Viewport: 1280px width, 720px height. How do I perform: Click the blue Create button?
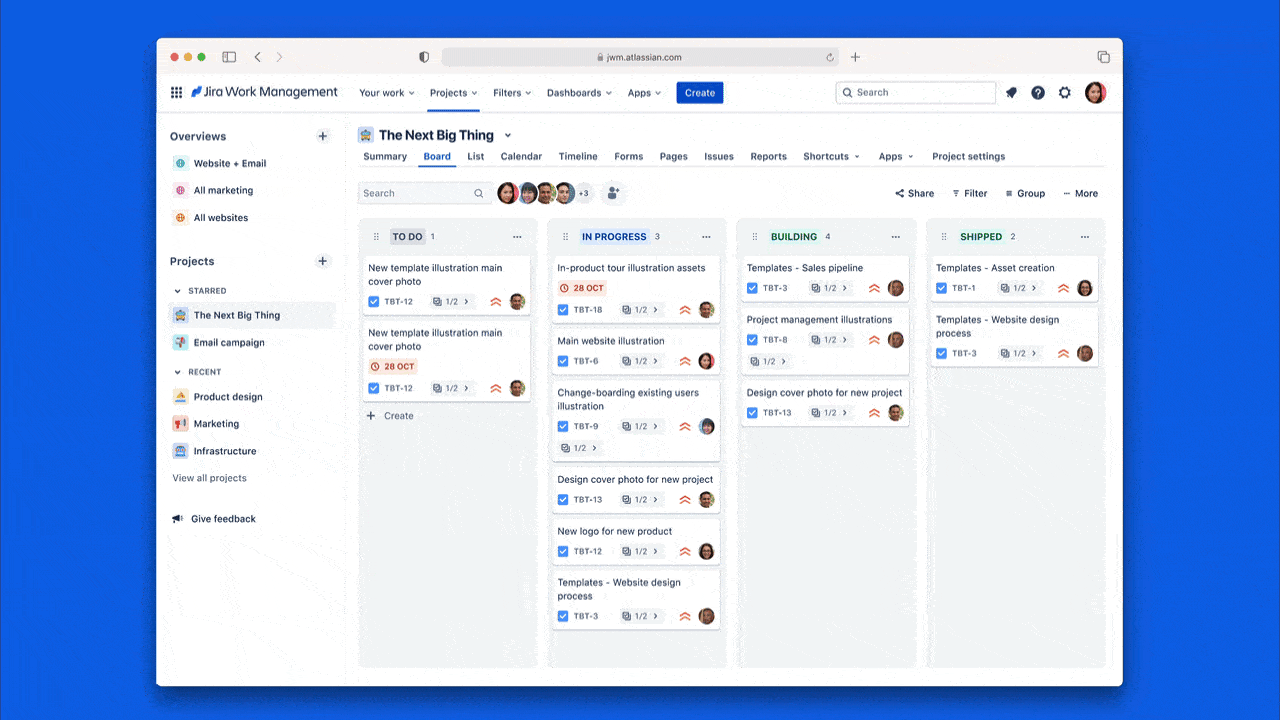[699, 92]
